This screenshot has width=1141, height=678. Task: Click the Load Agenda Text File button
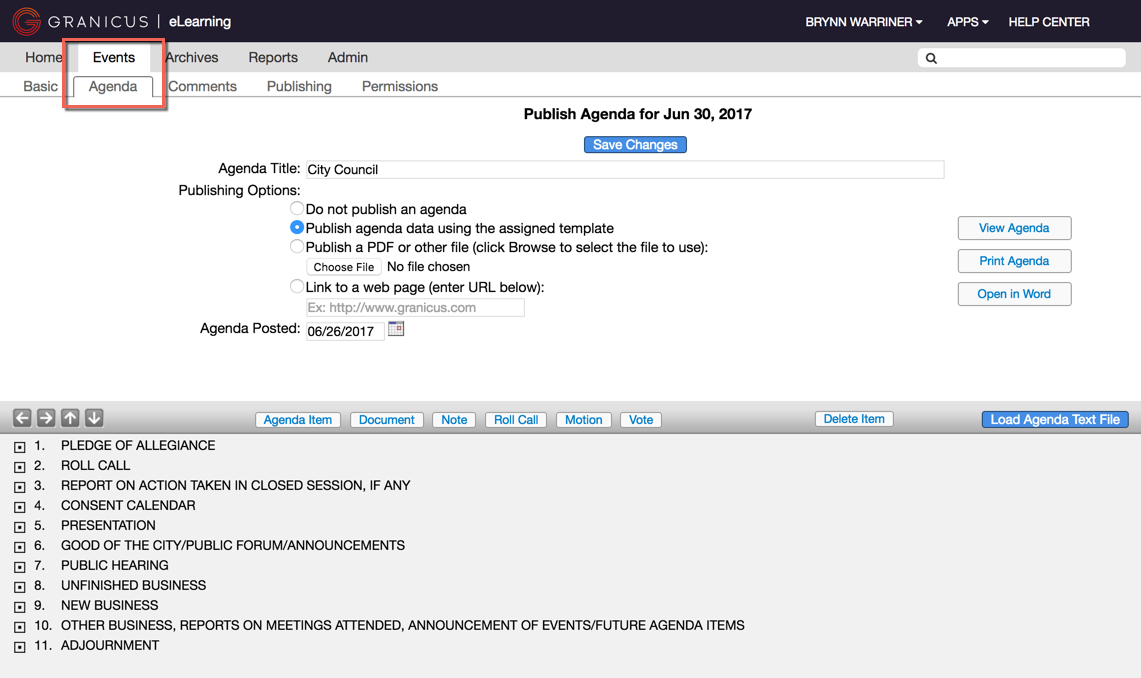coord(1055,420)
